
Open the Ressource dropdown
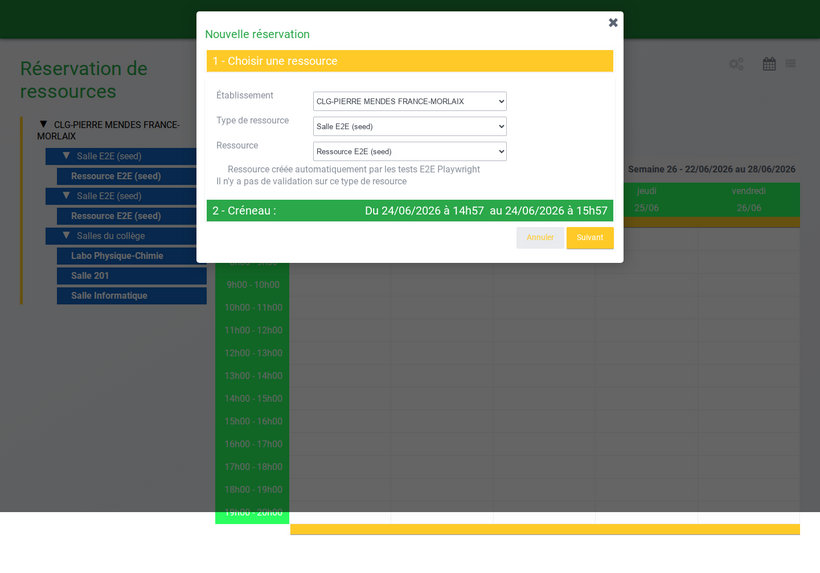click(409, 152)
